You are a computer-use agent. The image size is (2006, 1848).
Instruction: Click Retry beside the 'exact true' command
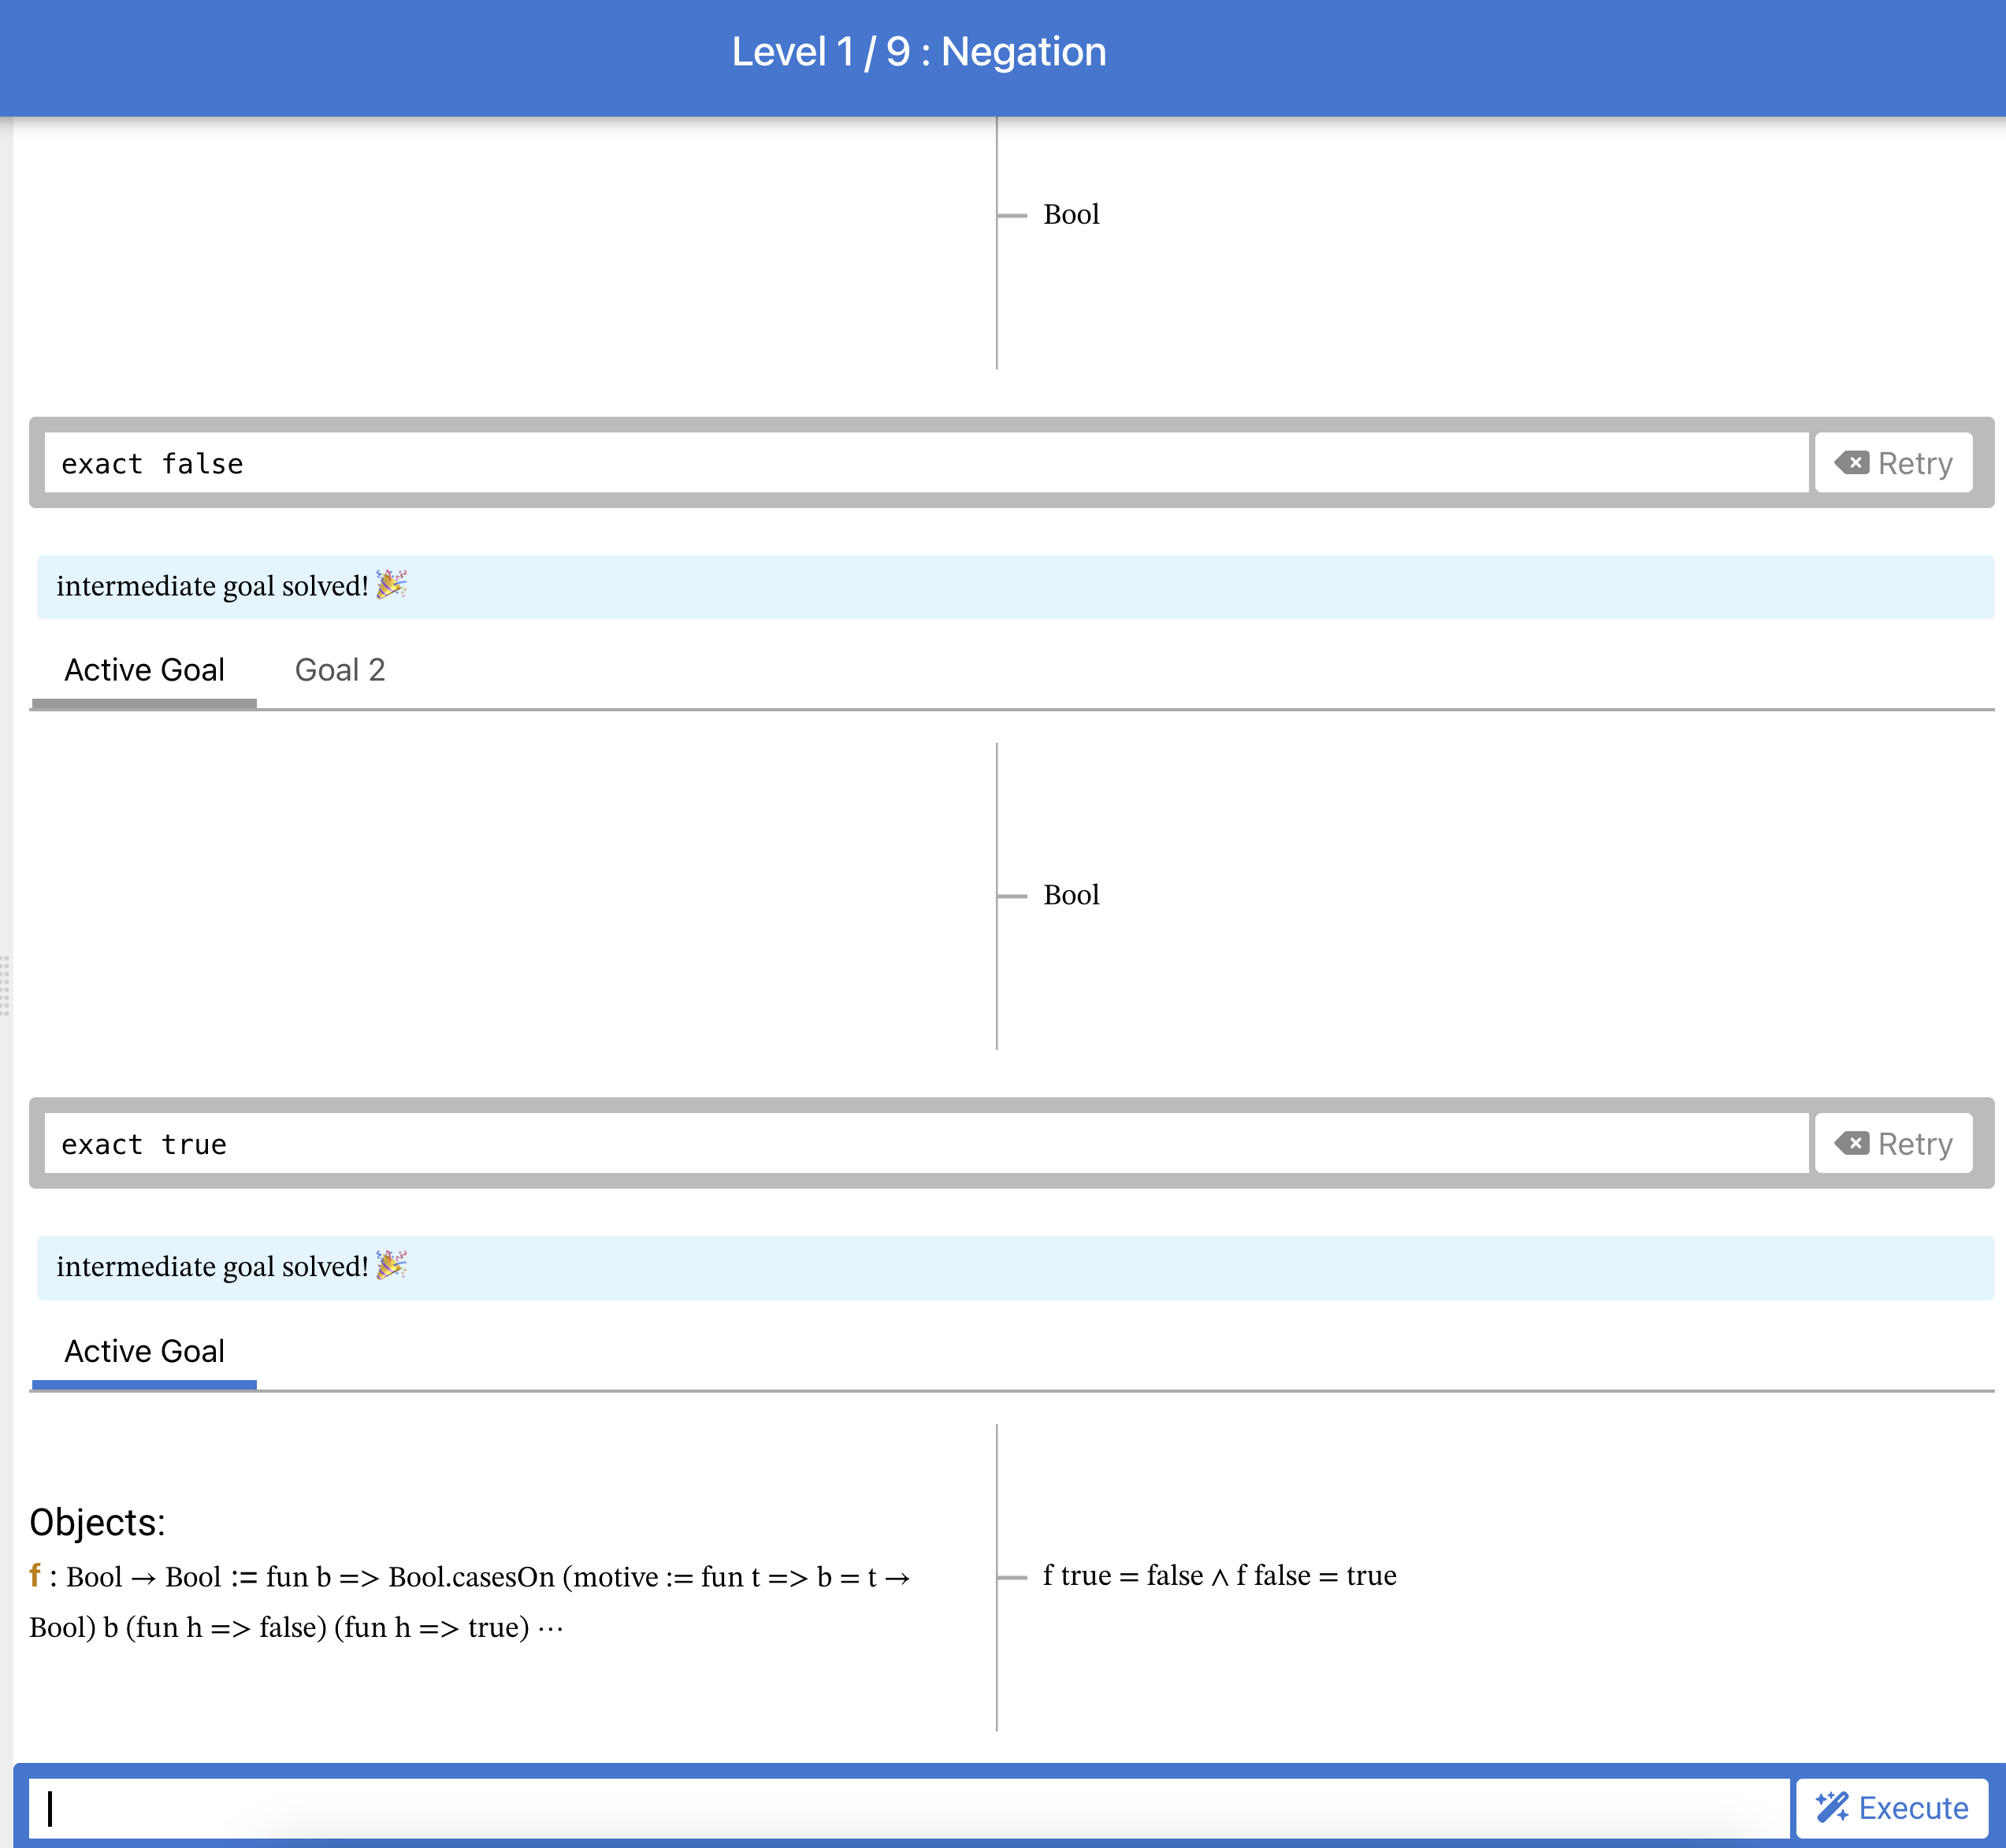(1893, 1144)
